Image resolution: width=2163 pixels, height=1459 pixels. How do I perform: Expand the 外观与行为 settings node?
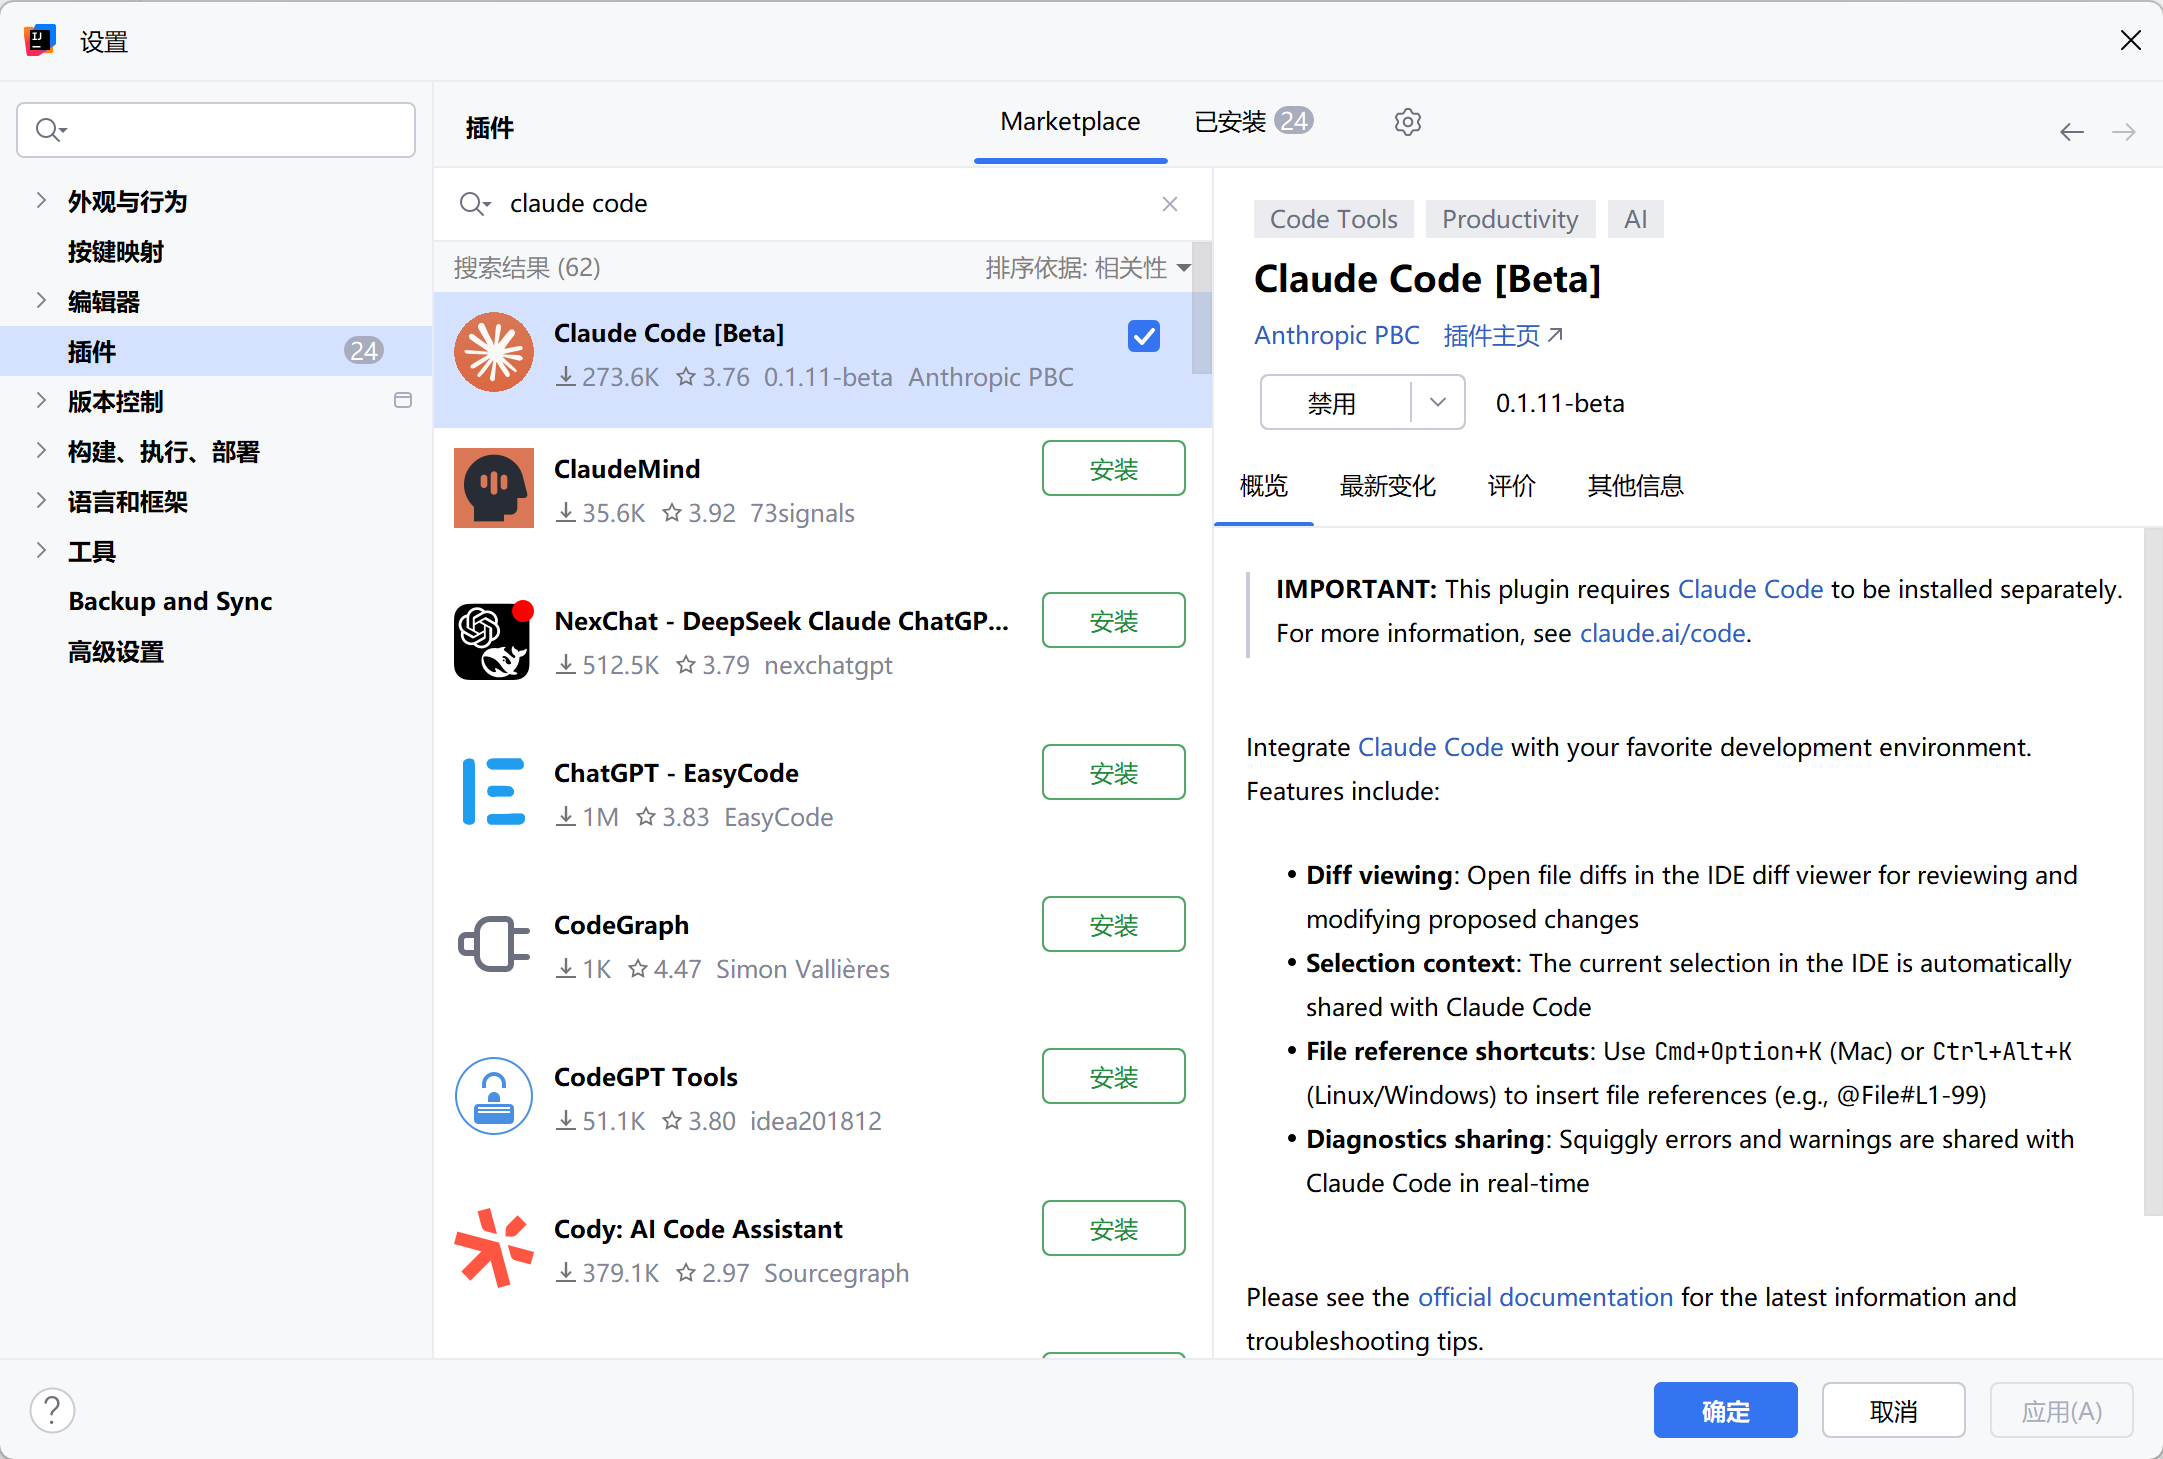41,201
